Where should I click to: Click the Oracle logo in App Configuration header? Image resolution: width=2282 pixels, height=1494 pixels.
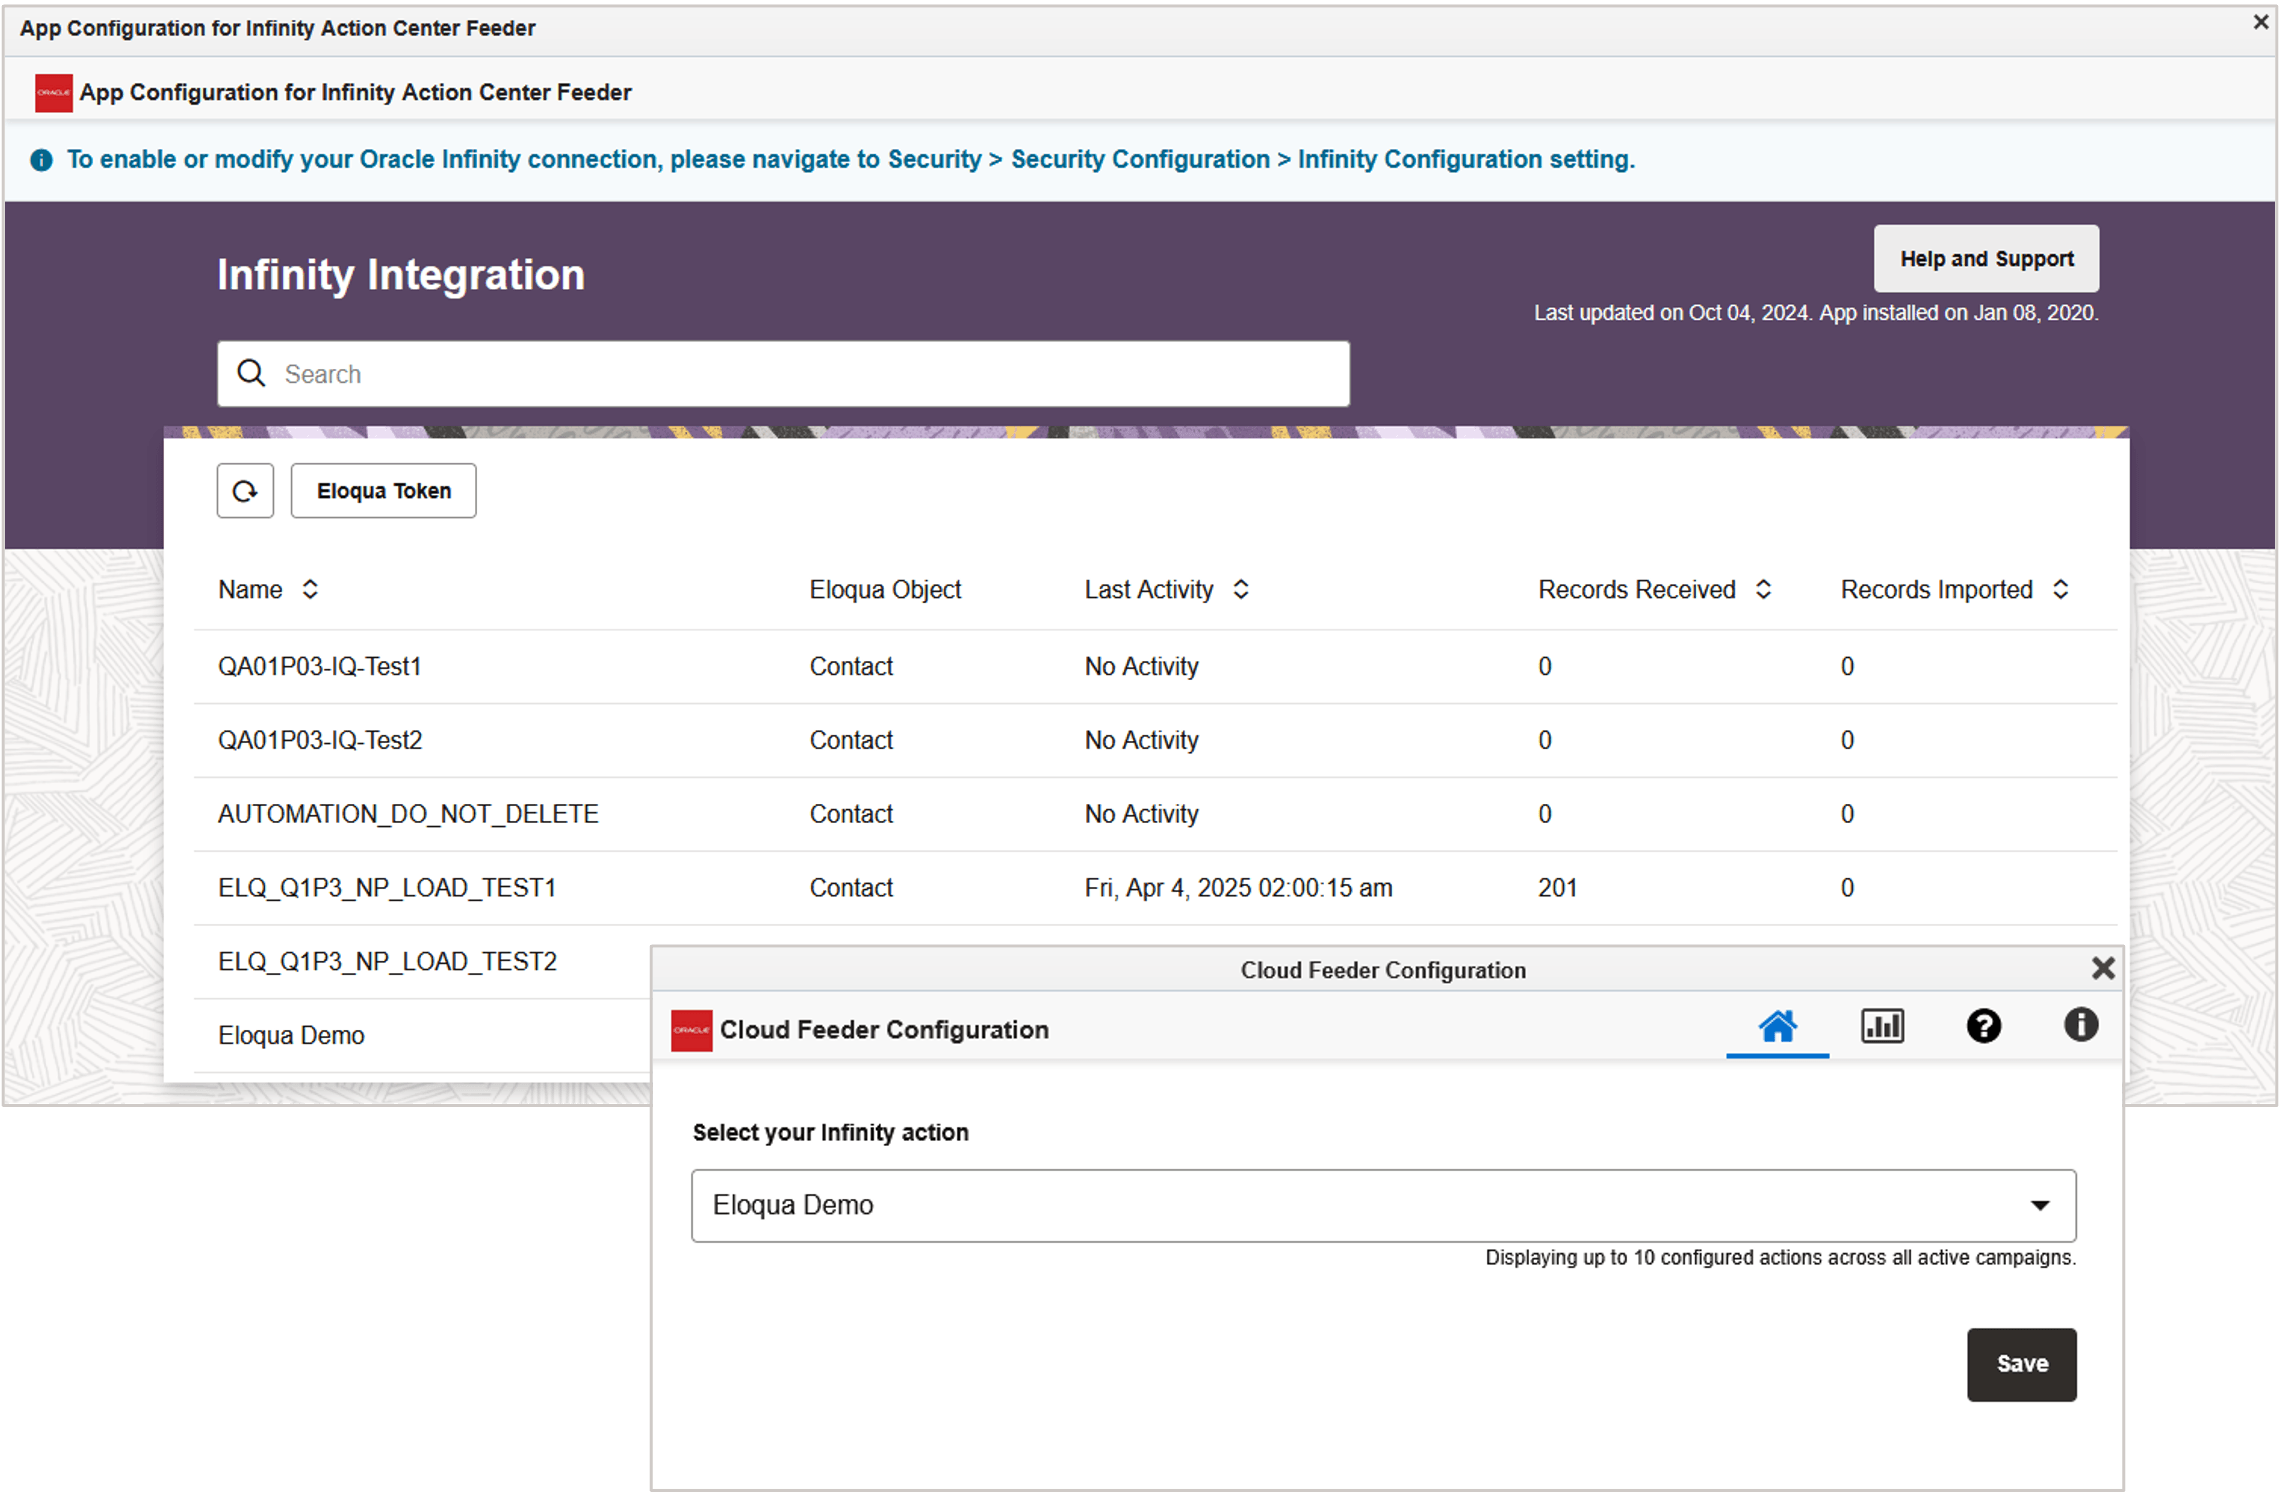point(53,93)
